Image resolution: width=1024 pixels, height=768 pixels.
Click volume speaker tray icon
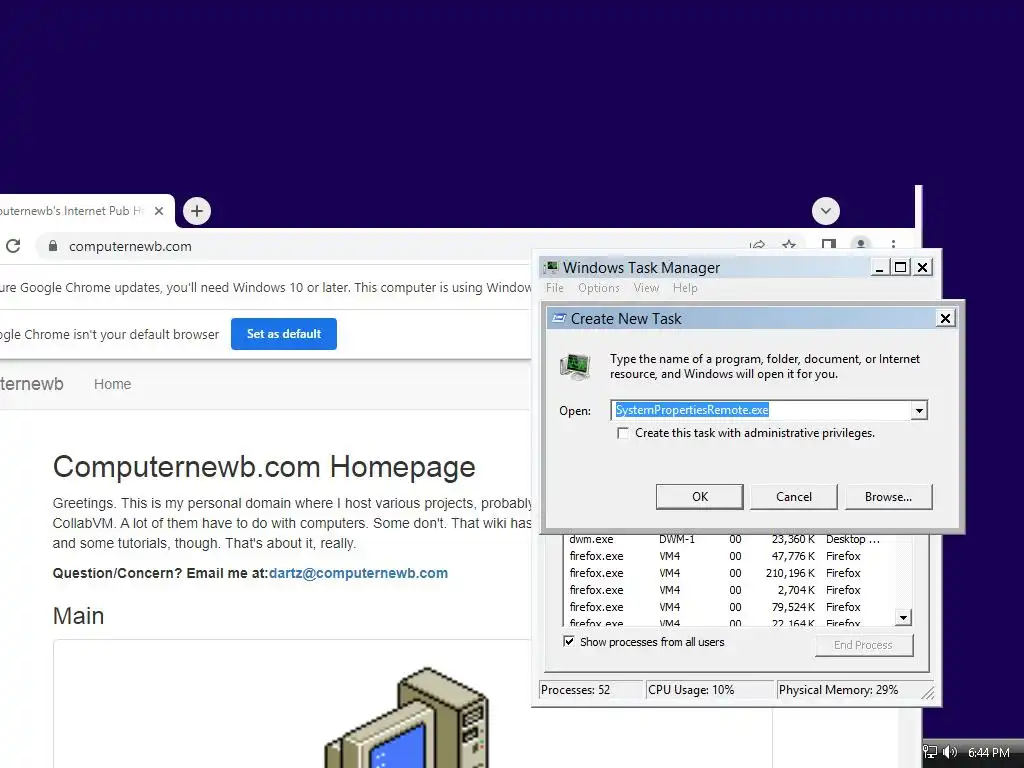tap(950, 752)
